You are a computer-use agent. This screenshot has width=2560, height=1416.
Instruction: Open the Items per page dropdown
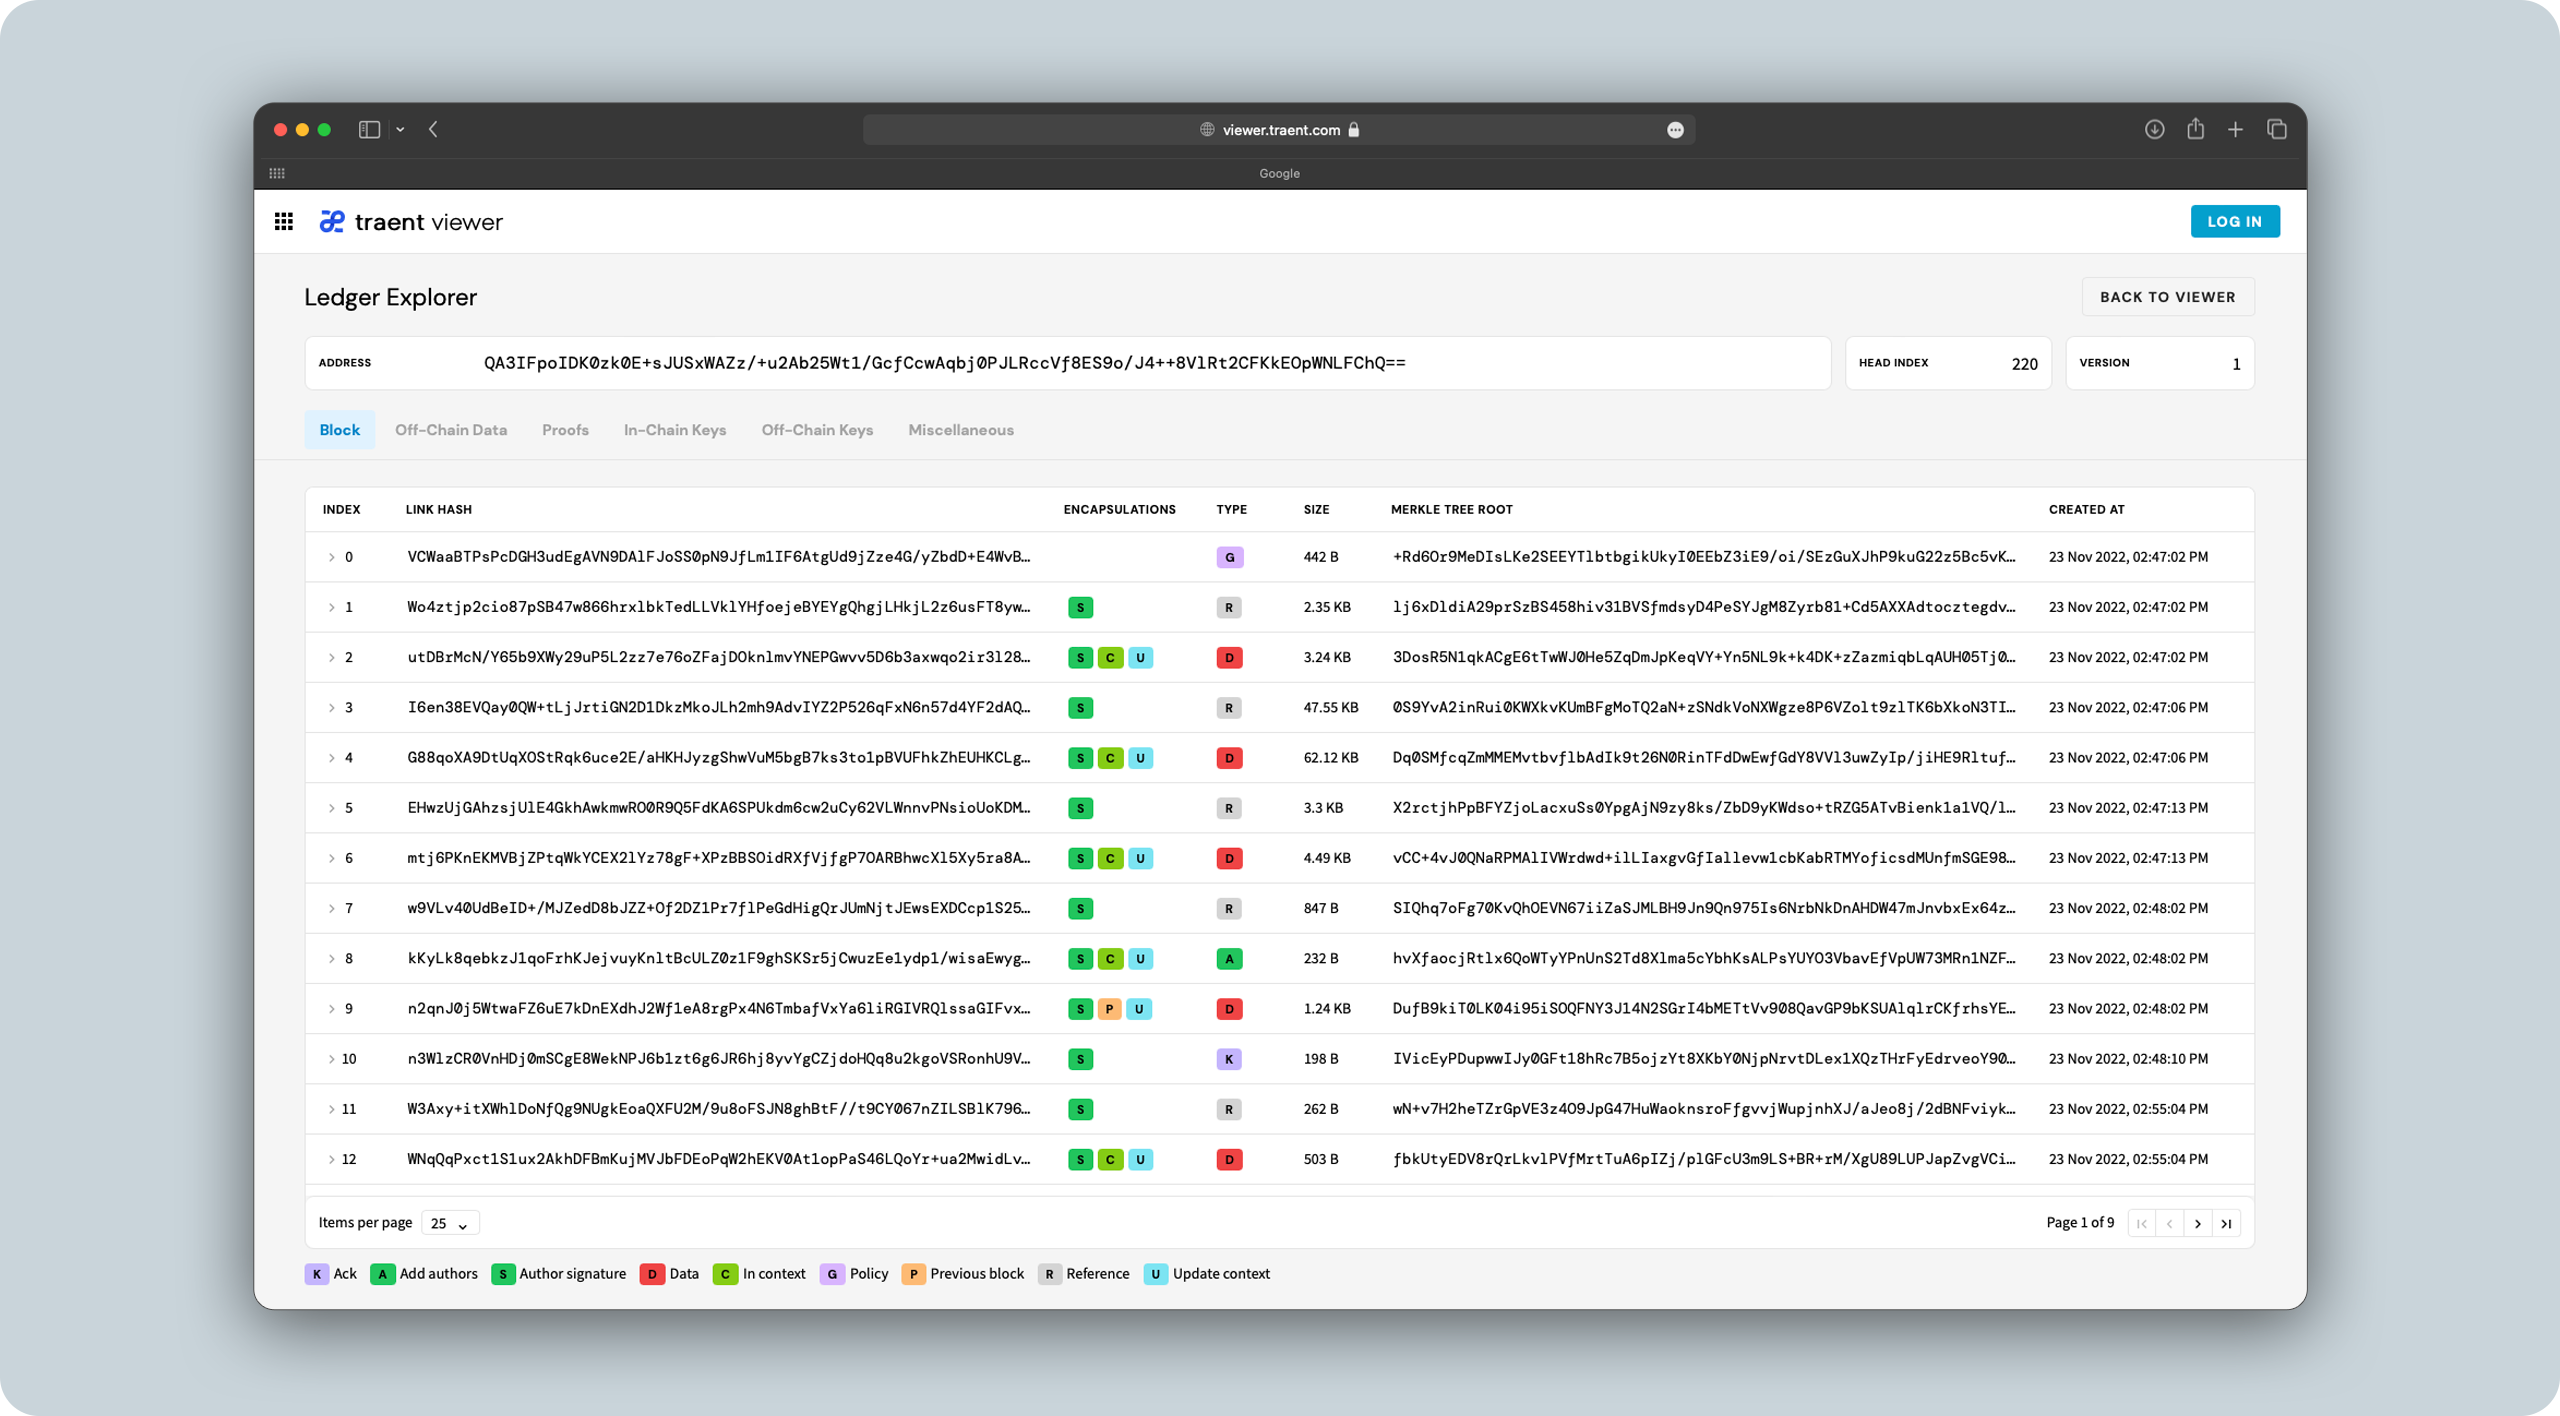[448, 1222]
